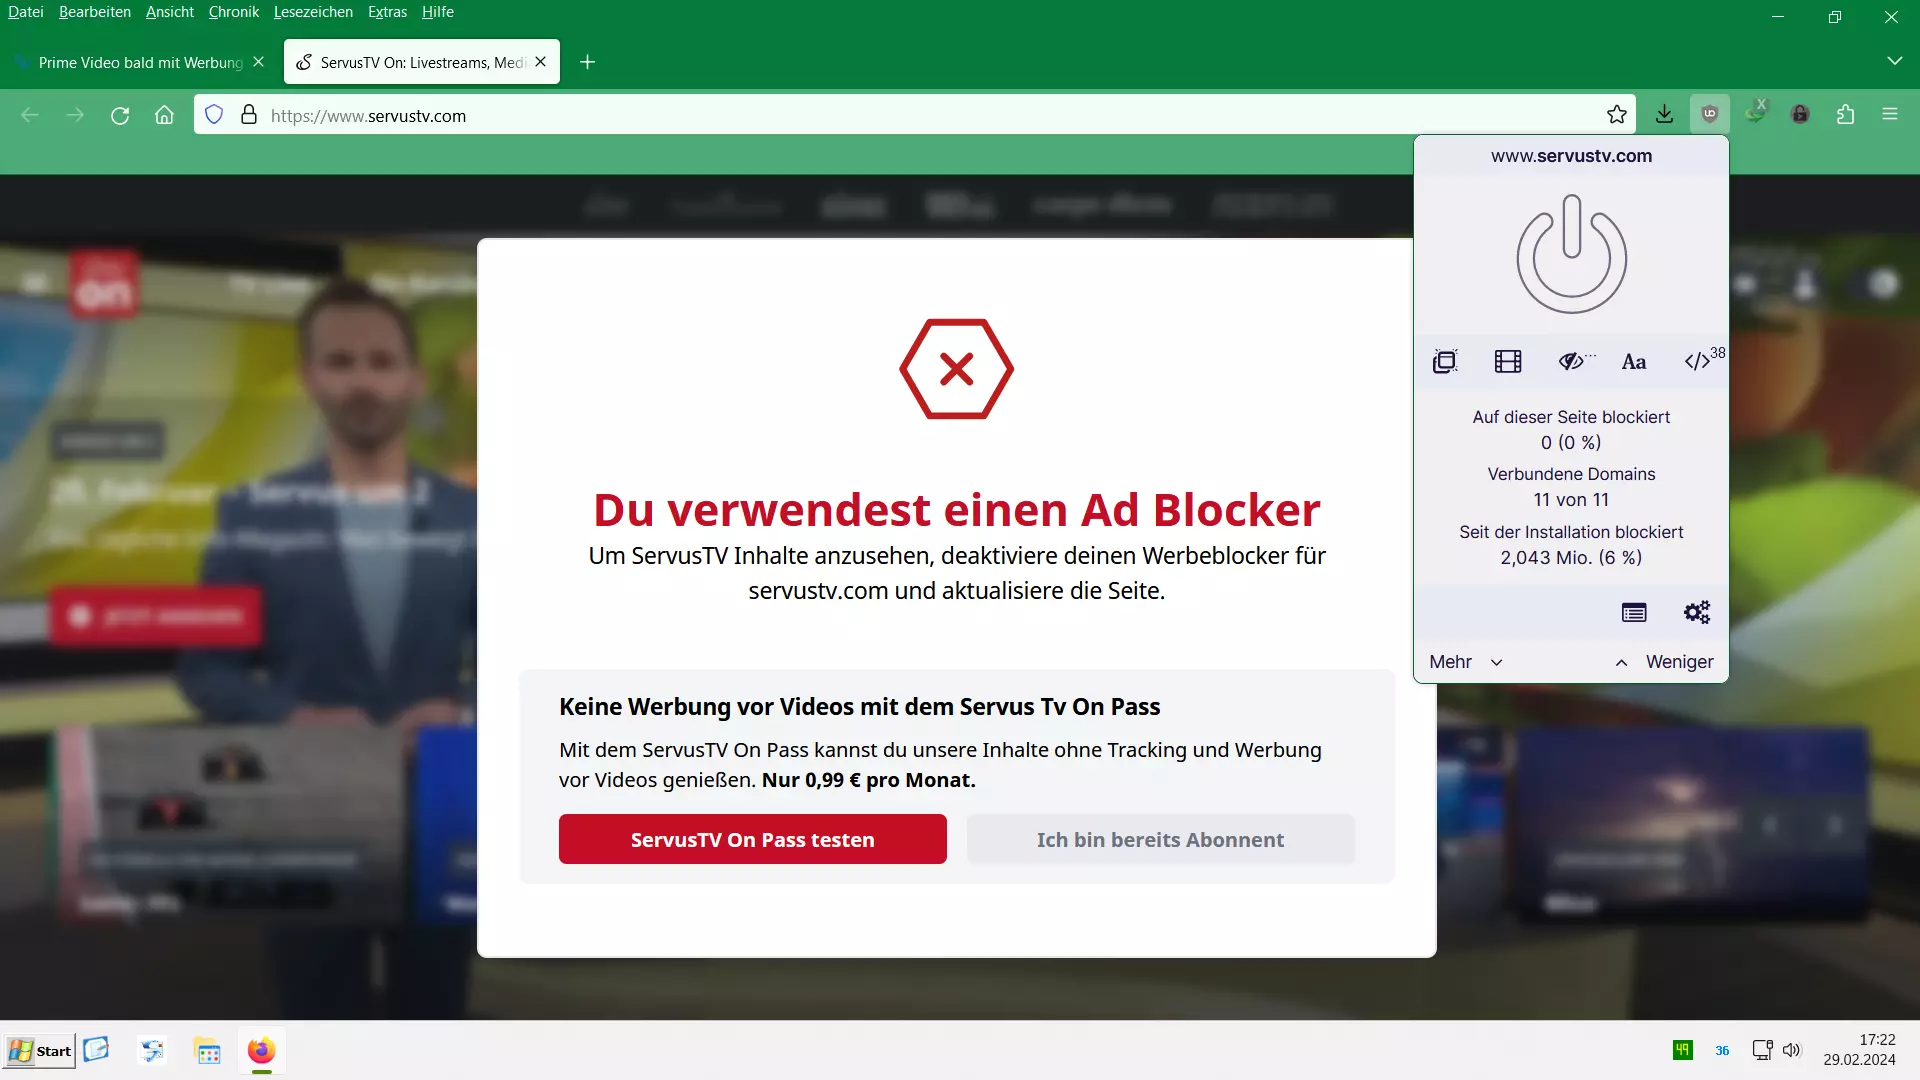Click Seit der Installation blockiert statistic
This screenshot has width=1920, height=1080.
tap(1571, 545)
